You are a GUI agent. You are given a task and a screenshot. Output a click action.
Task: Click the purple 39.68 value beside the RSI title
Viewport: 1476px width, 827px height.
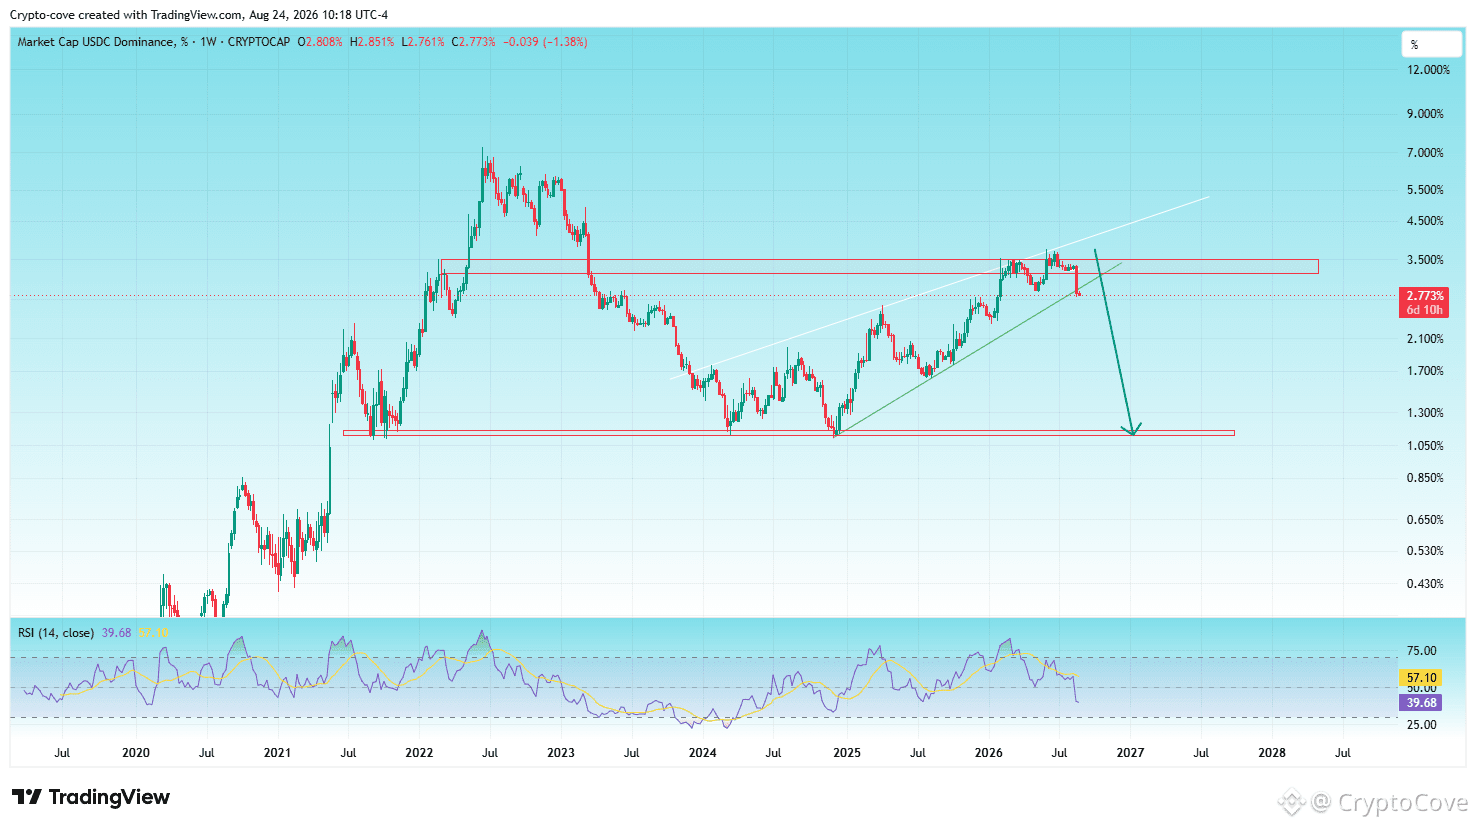pos(116,633)
